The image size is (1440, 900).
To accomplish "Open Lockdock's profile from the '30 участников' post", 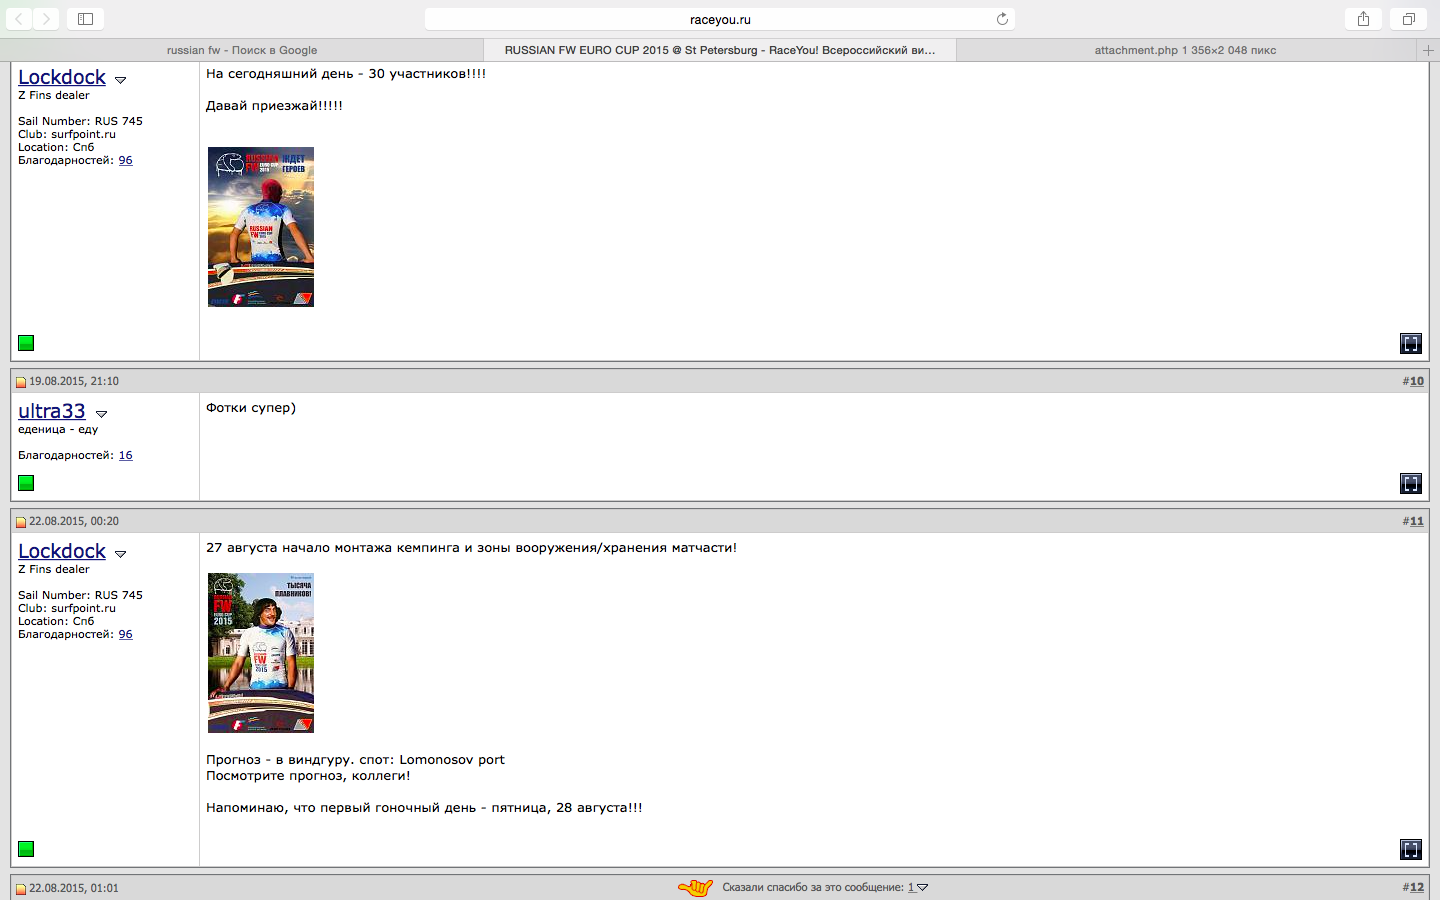I will pyautogui.click(x=62, y=77).
